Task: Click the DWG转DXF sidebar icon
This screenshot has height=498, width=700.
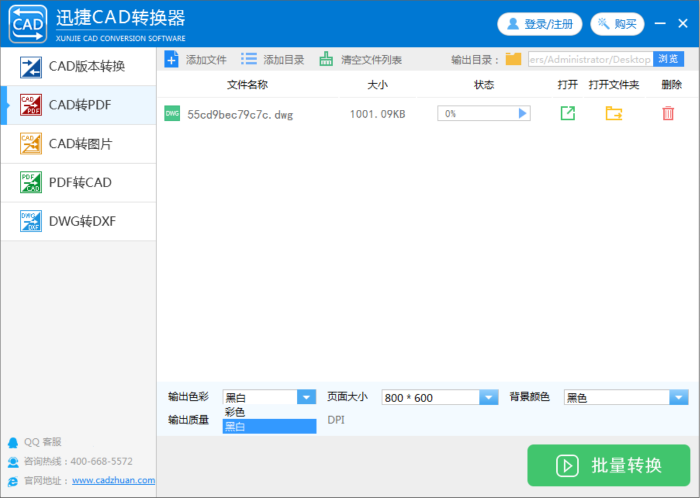Action: coord(31,221)
